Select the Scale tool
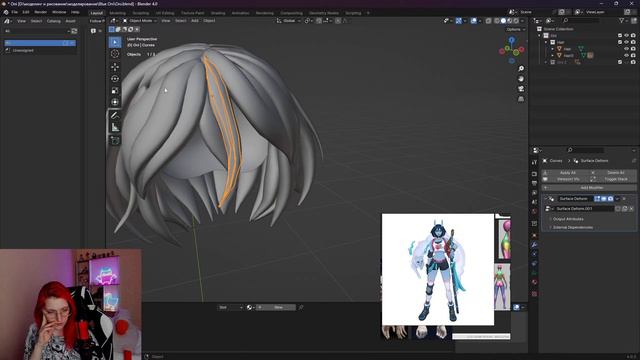 coord(115,90)
